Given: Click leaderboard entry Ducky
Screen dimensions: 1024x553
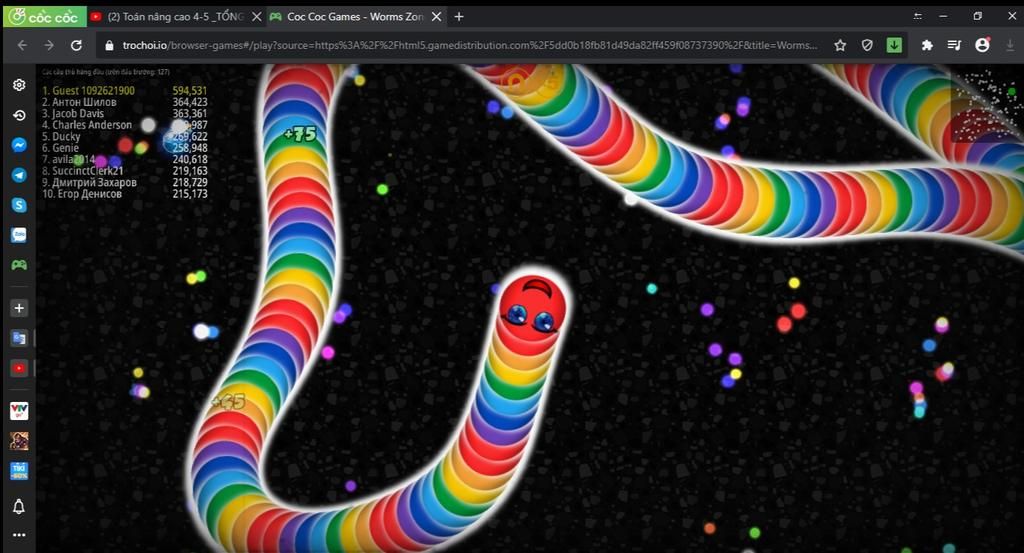Looking at the screenshot, I should pos(61,136).
